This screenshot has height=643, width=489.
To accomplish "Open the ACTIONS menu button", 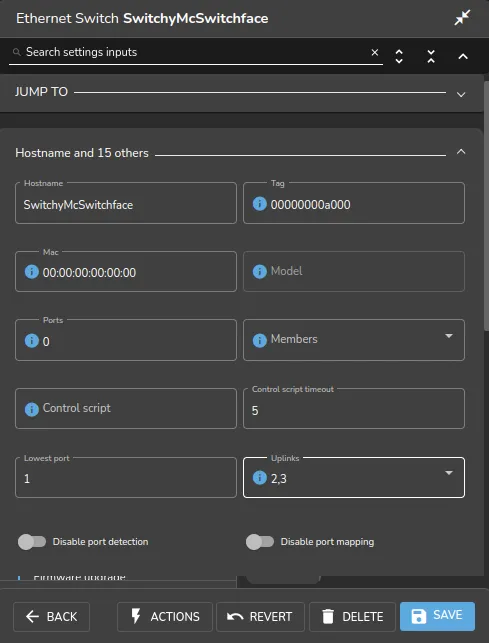I will [x=165, y=616].
